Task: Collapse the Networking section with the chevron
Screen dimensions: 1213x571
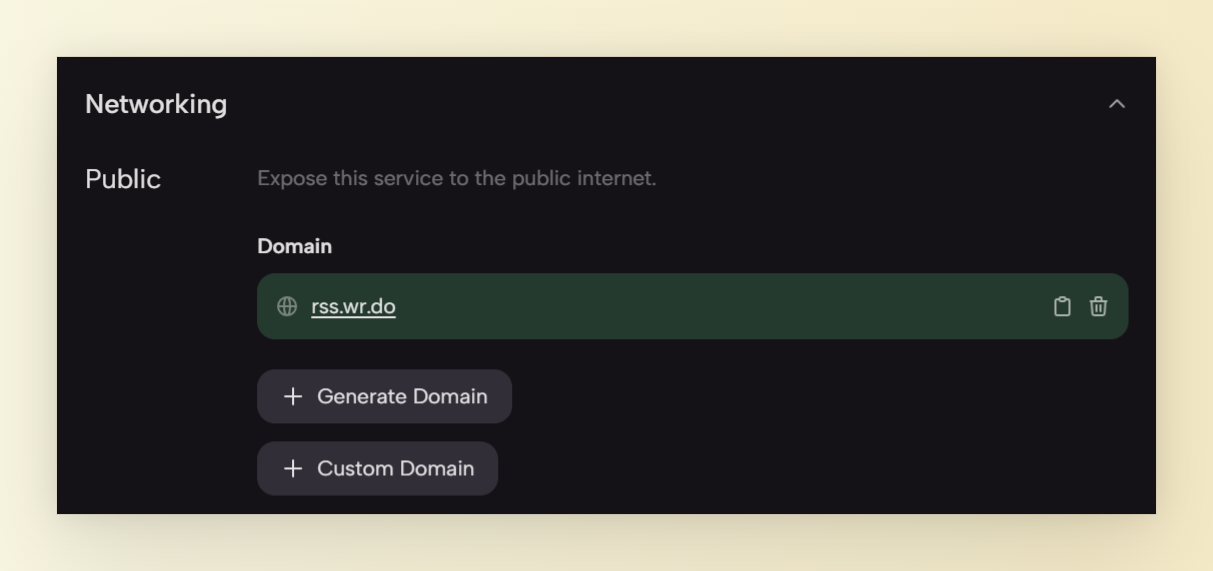Action: [x=1117, y=104]
